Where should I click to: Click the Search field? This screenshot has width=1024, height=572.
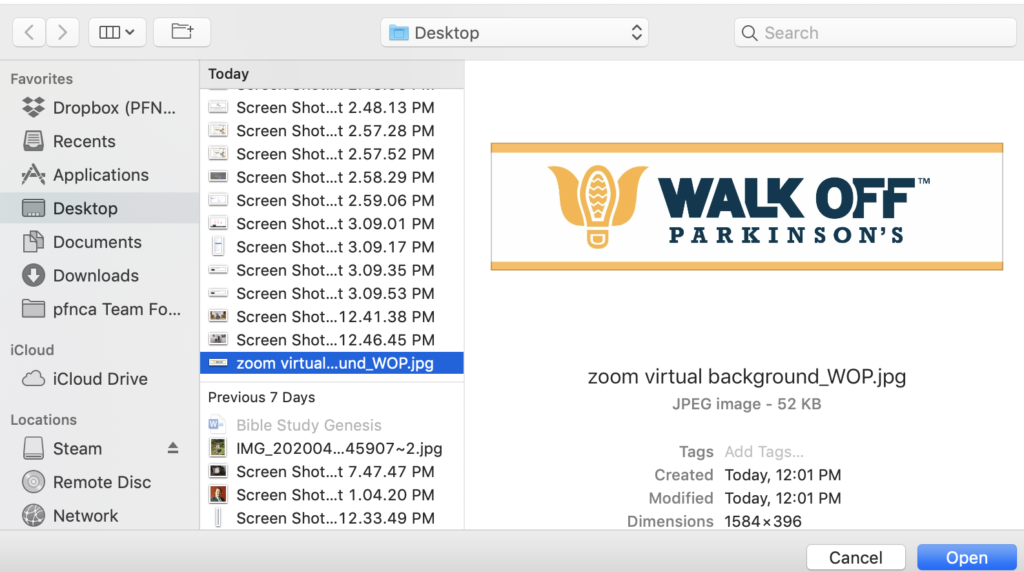(x=875, y=33)
